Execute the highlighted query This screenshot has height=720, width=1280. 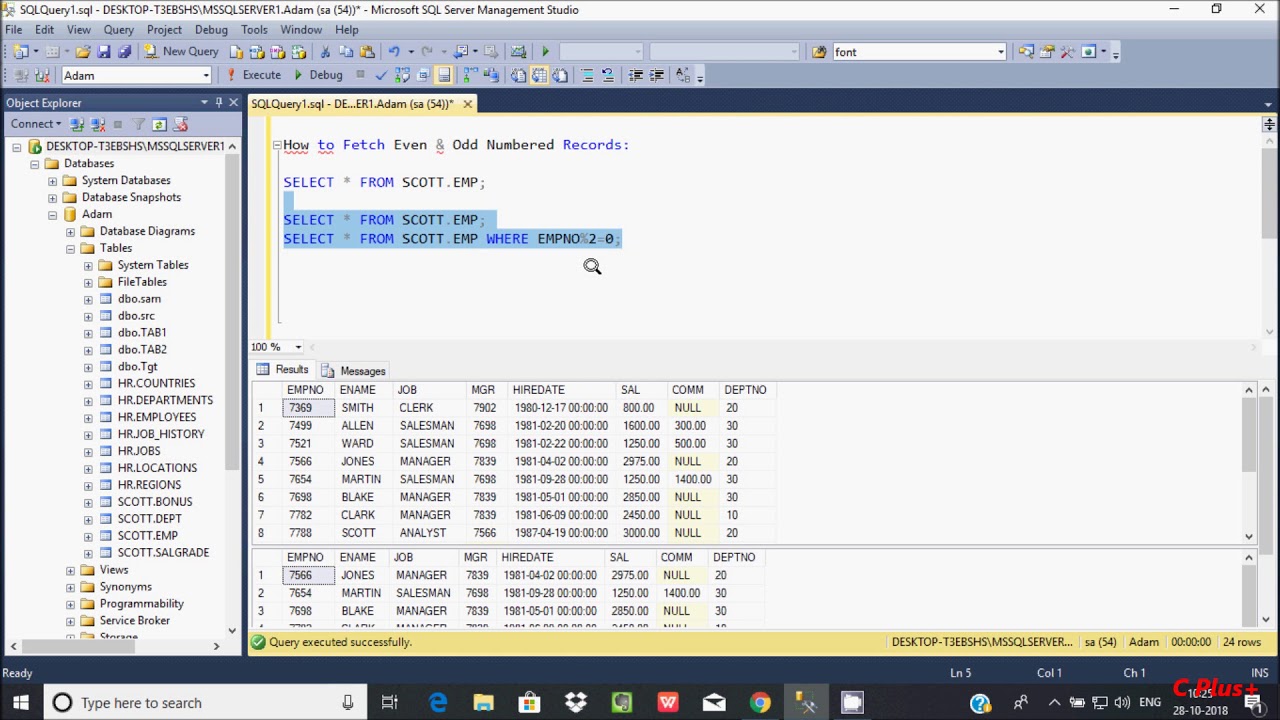(254, 75)
